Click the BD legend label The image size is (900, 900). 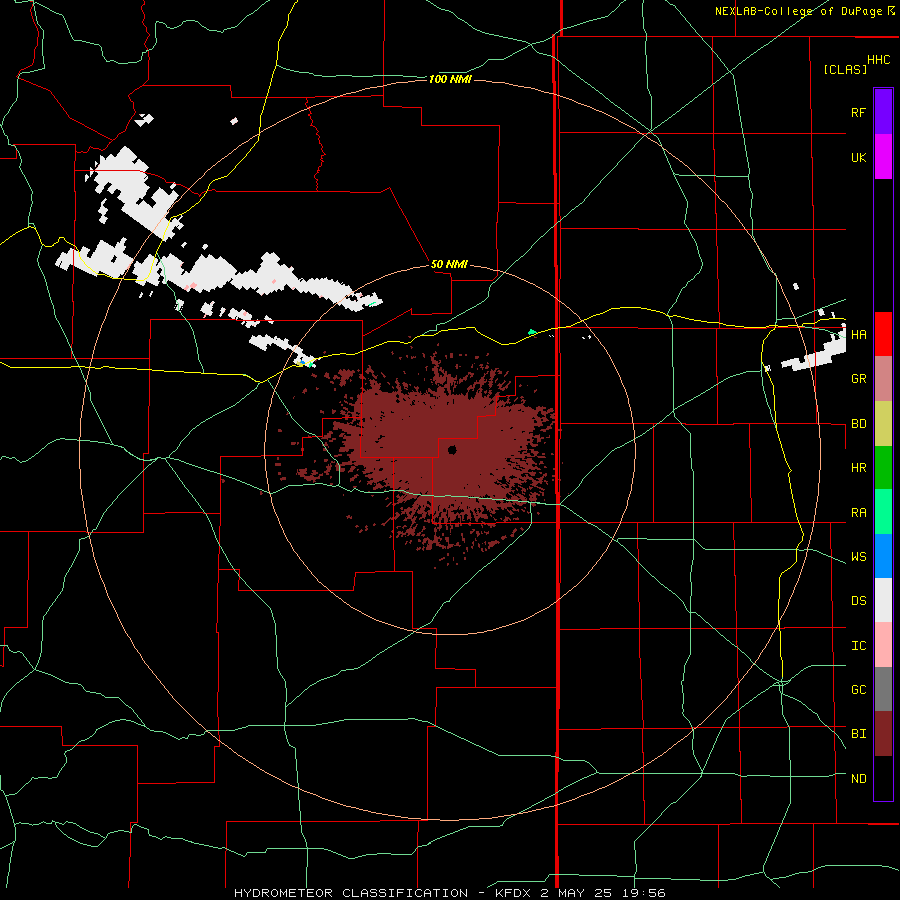click(x=858, y=424)
